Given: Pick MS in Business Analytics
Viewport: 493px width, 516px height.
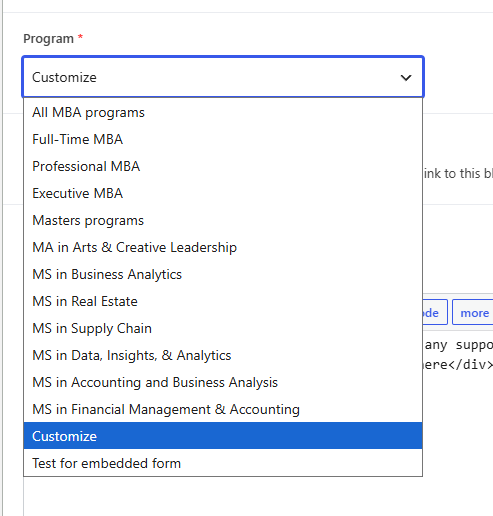Looking at the screenshot, I should pos(223,274).
